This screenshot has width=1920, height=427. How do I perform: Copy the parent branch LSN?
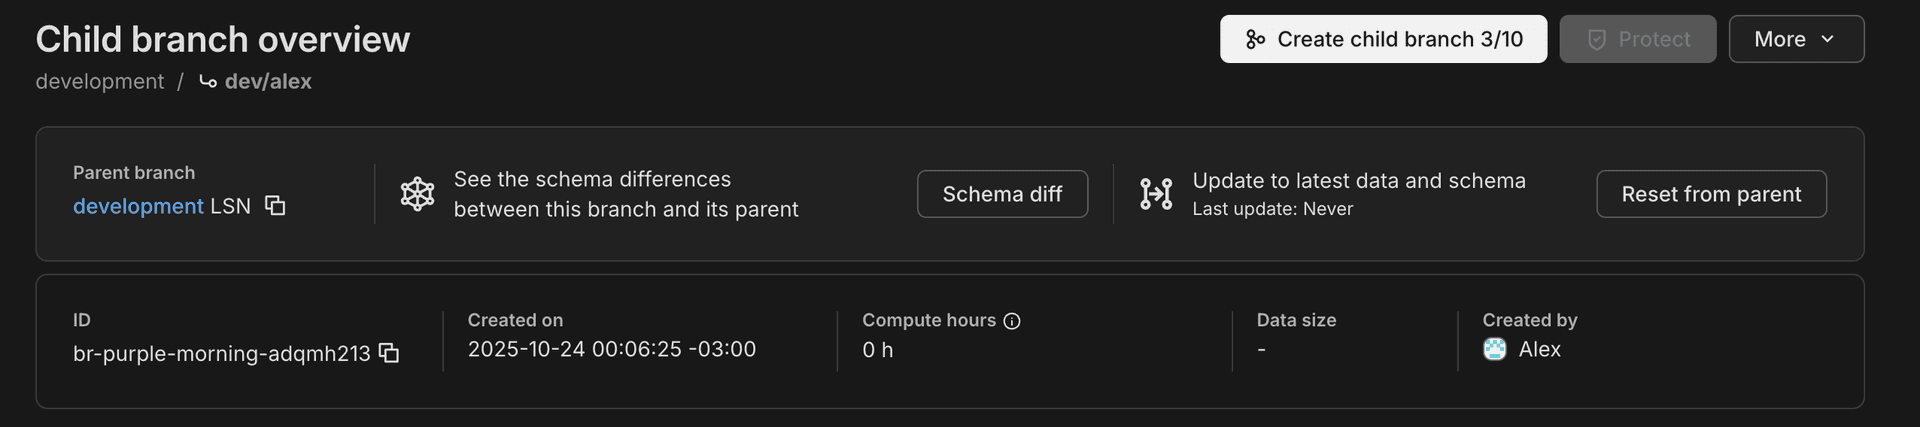click(275, 206)
